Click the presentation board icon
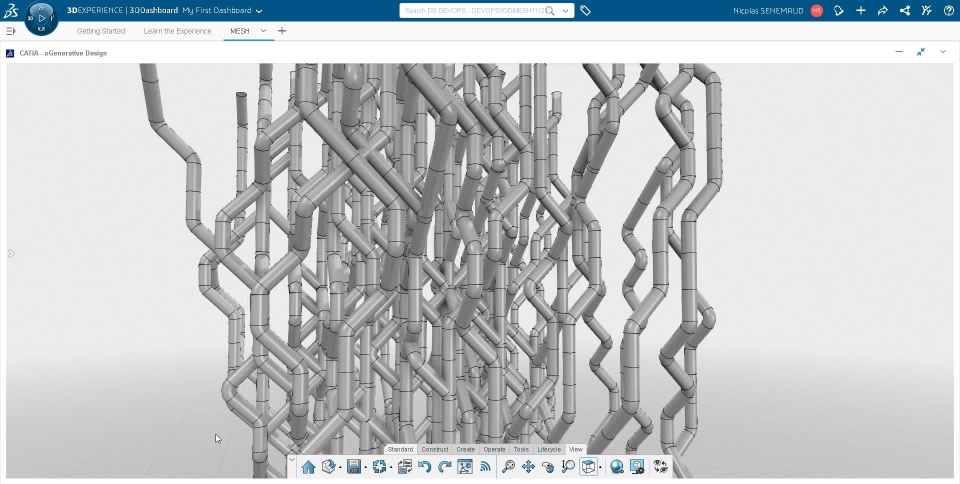The width and height of the screenshot is (960, 484). [465, 467]
